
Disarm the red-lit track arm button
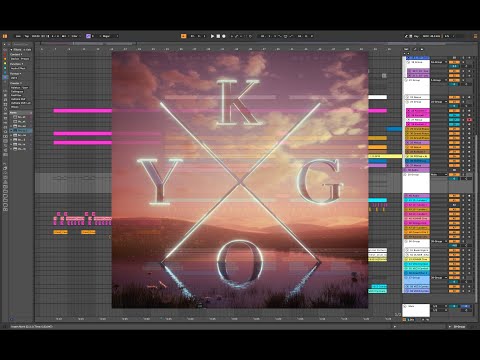pos(469,119)
